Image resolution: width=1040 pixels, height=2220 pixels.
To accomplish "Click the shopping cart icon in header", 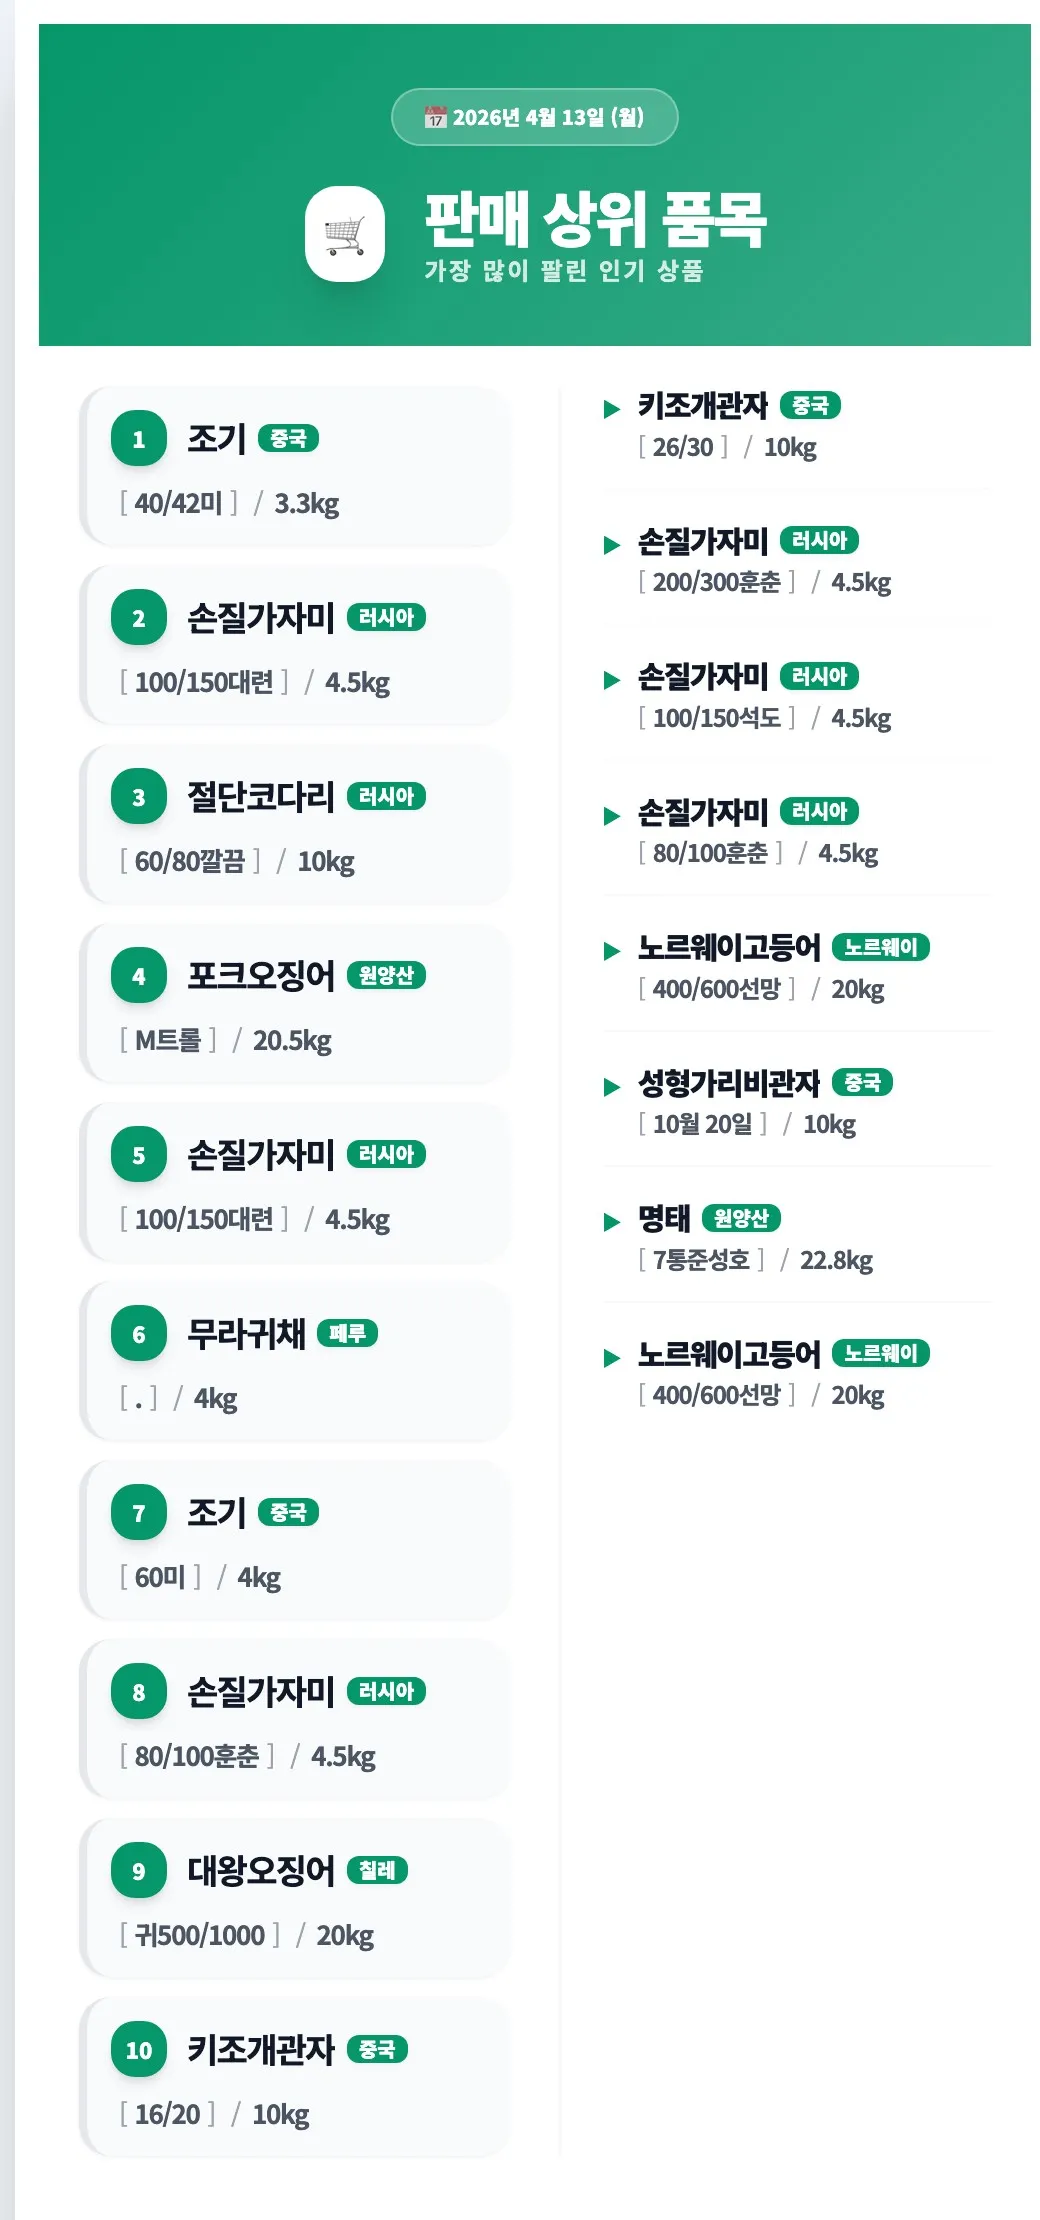I will [344, 234].
